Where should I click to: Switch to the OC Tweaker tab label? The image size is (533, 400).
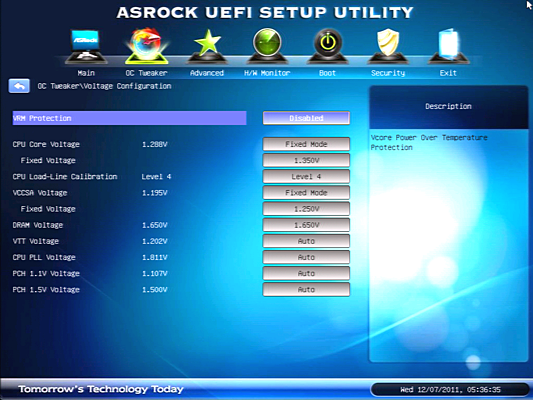click(x=147, y=73)
